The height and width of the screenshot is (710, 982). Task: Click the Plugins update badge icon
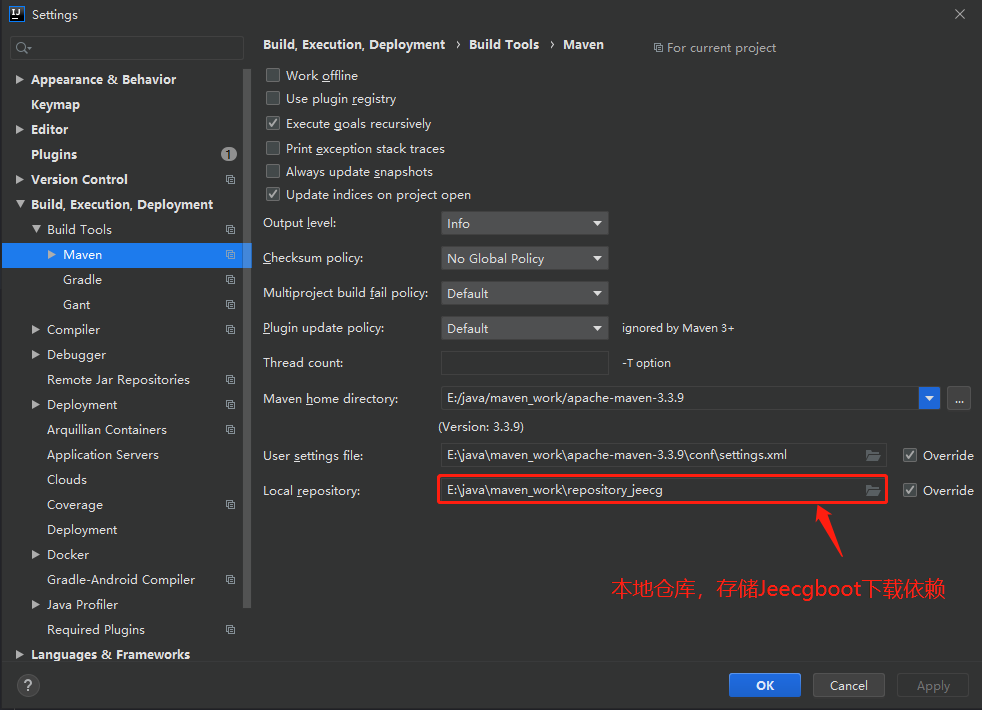(x=229, y=154)
